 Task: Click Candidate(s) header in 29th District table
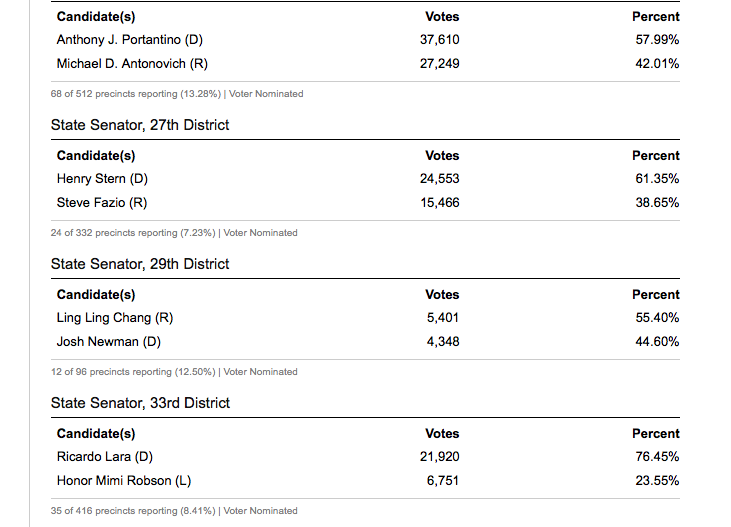pos(96,295)
